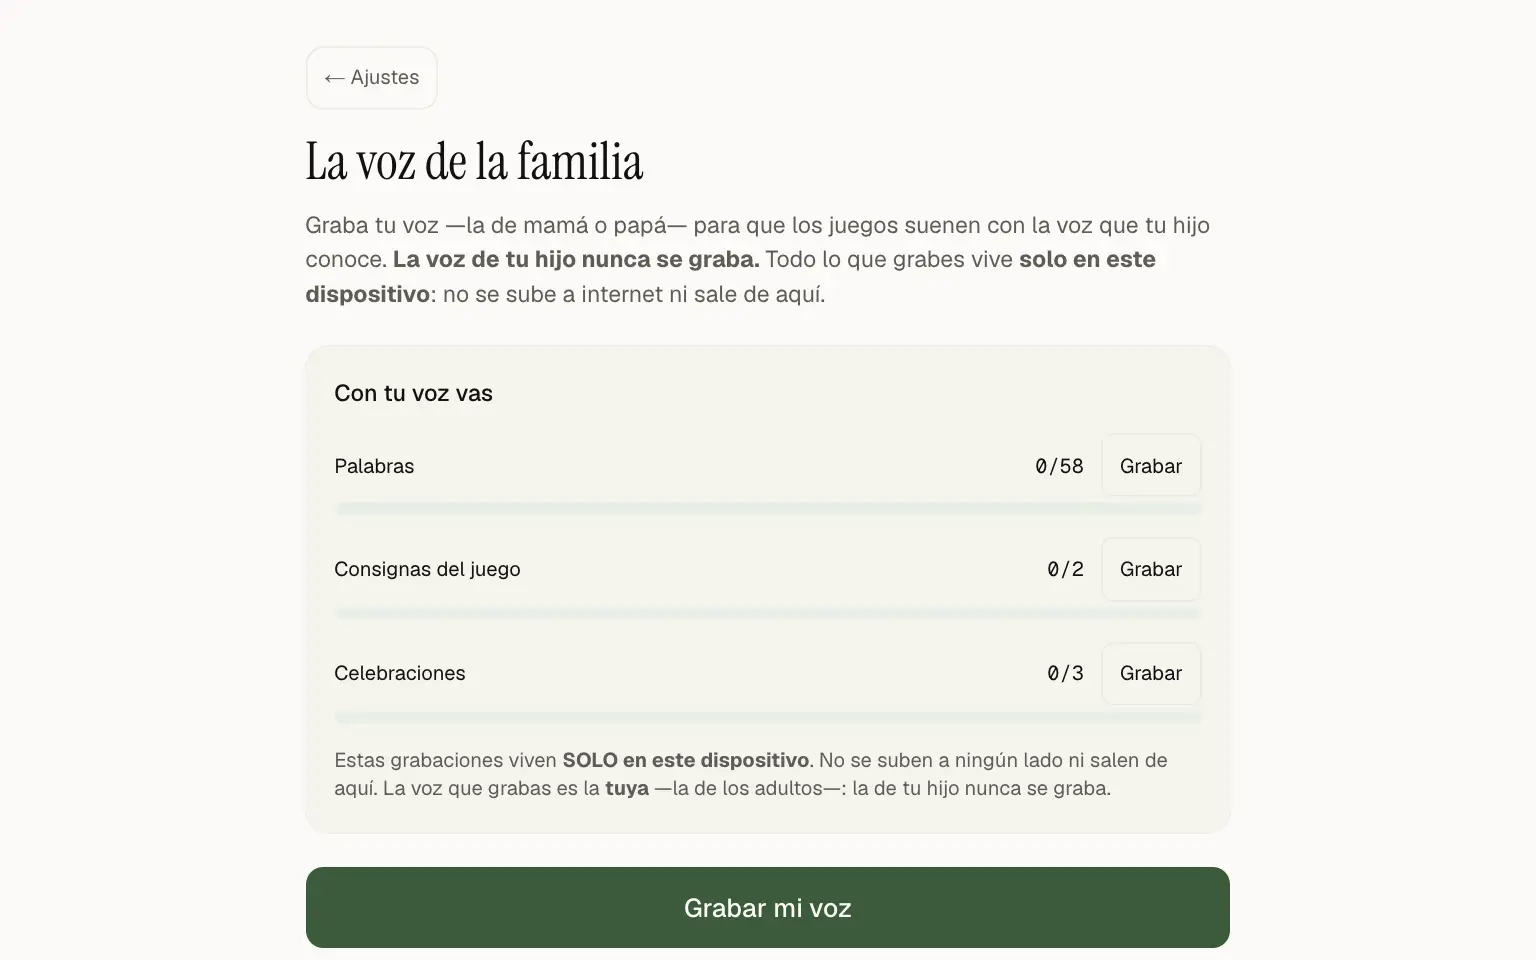Click the 0/3 celebrations counter
The width and height of the screenshot is (1536, 960).
[x=1065, y=673]
